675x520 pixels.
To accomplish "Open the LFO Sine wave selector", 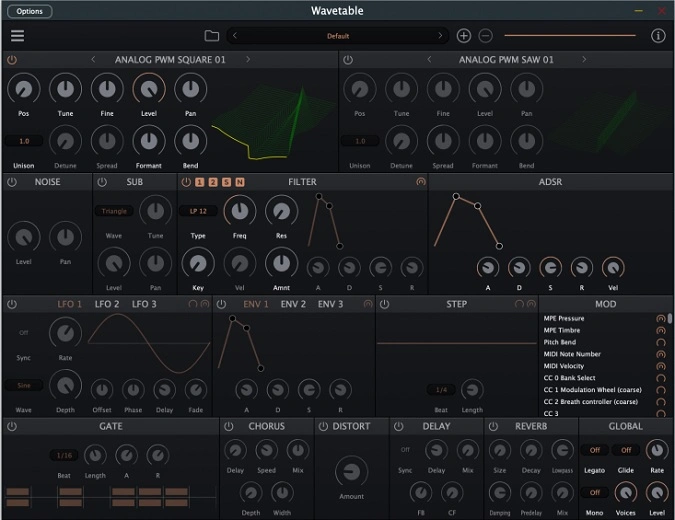I will [x=24, y=385].
